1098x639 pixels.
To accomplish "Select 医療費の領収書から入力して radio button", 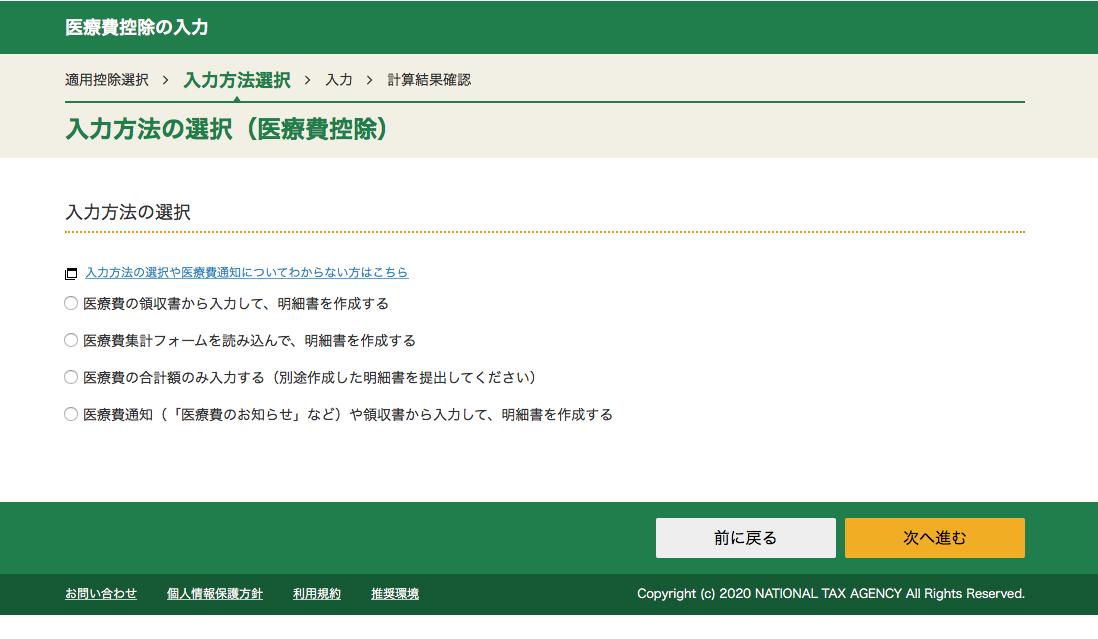I will (71, 303).
